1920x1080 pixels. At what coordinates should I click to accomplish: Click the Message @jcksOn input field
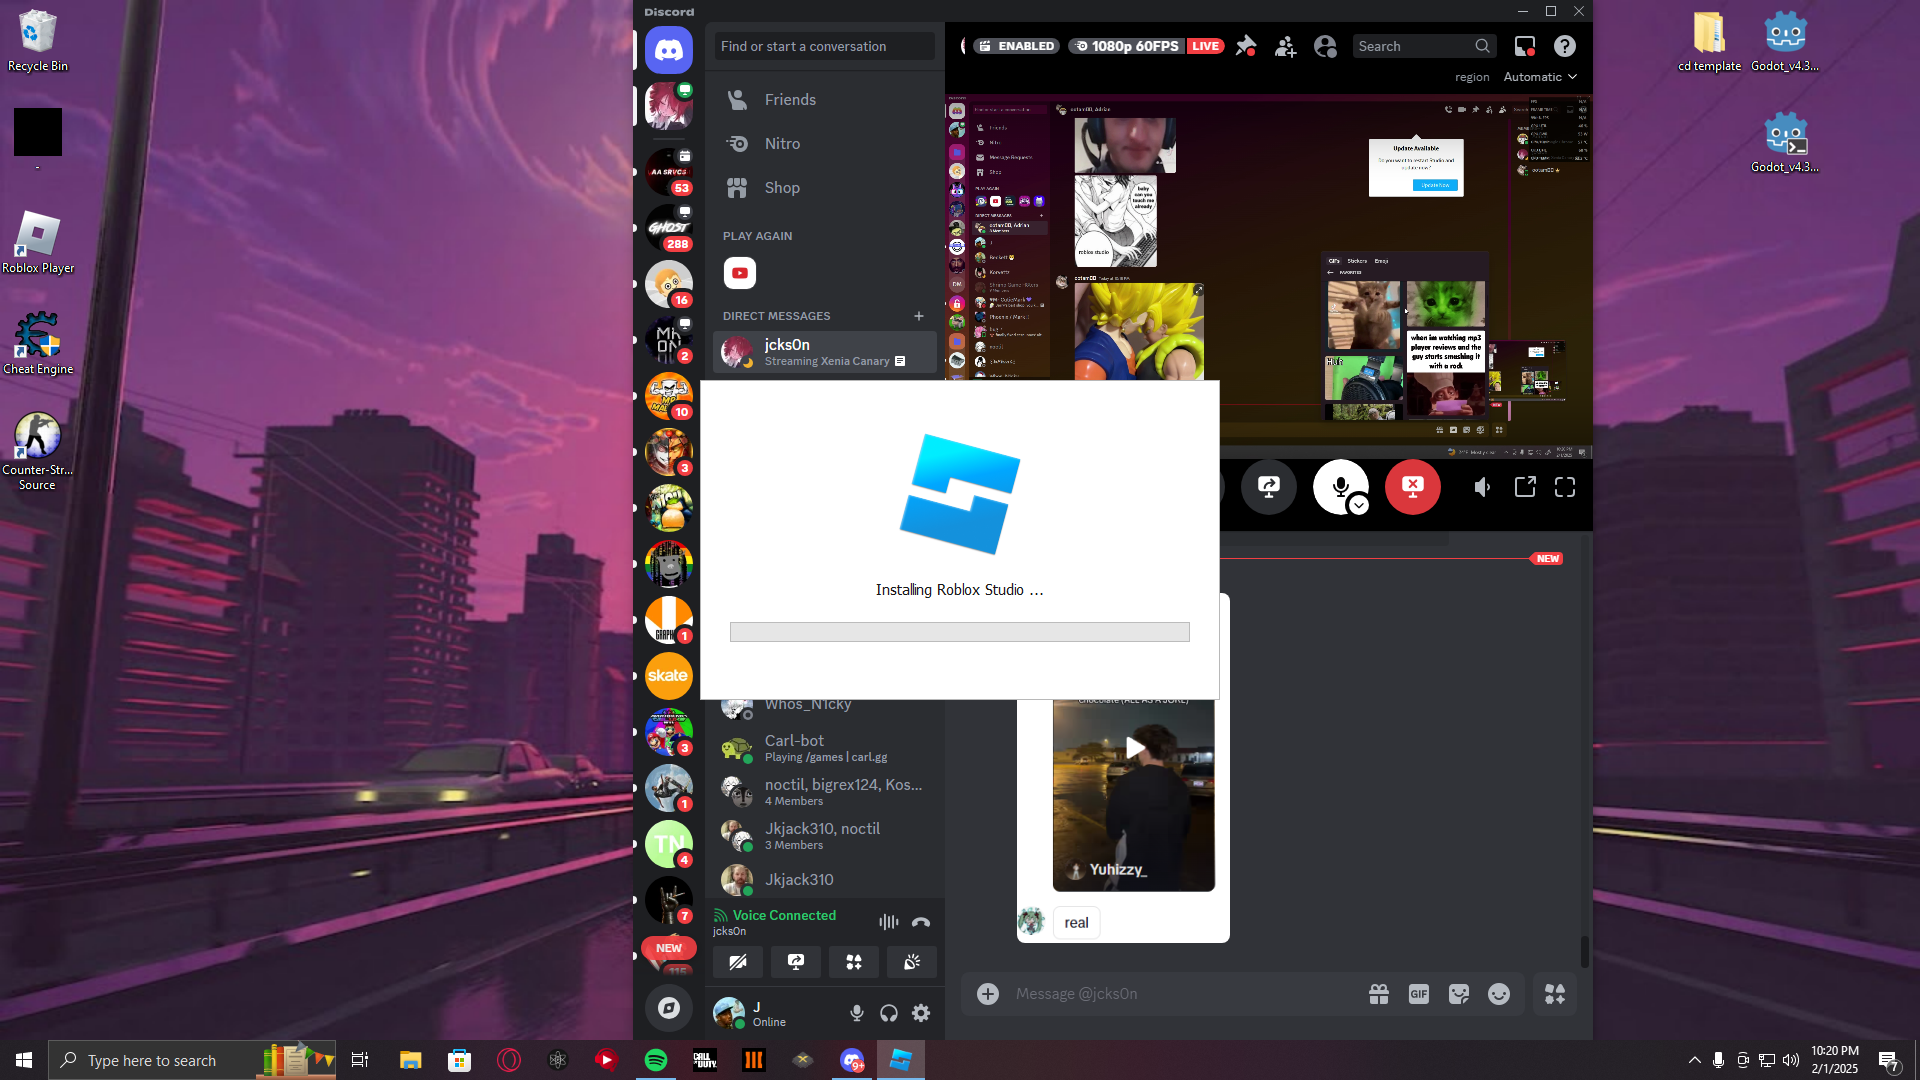(x=1180, y=994)
